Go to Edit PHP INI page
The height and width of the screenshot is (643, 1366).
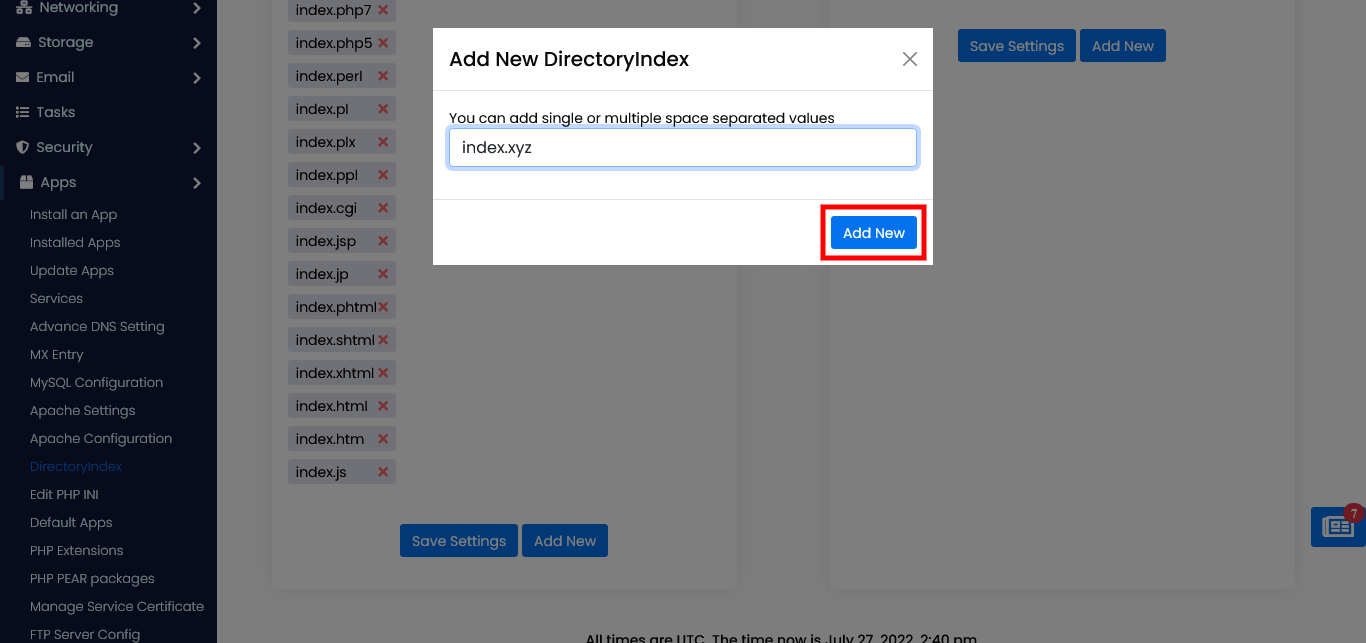point(64,494)
